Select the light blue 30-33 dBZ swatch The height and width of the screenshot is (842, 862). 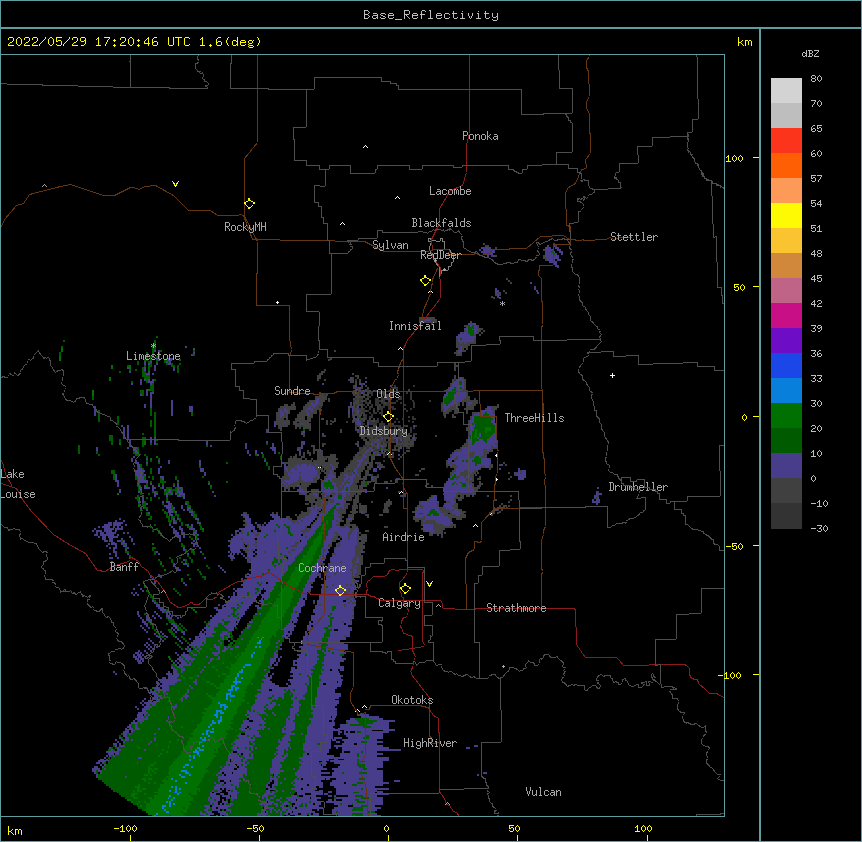point(786,390)
